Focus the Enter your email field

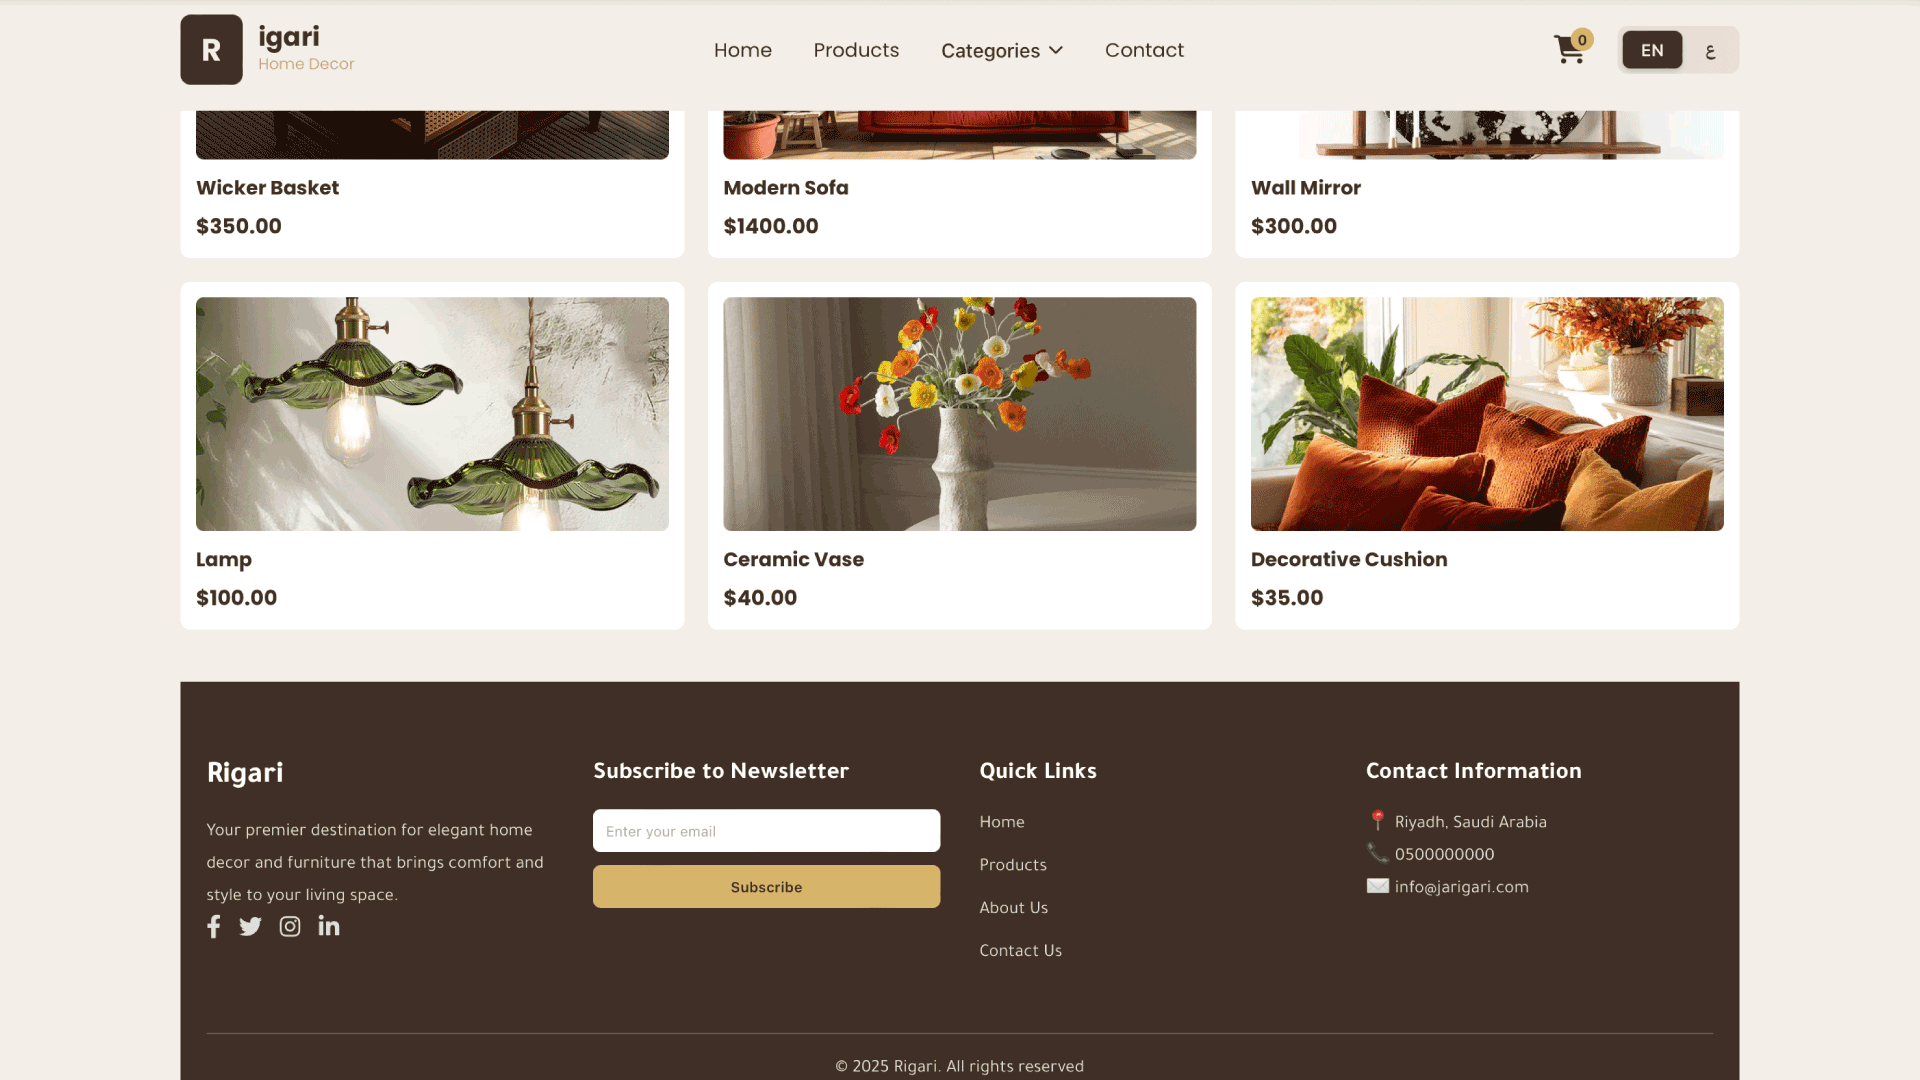(x=766, y=831)
